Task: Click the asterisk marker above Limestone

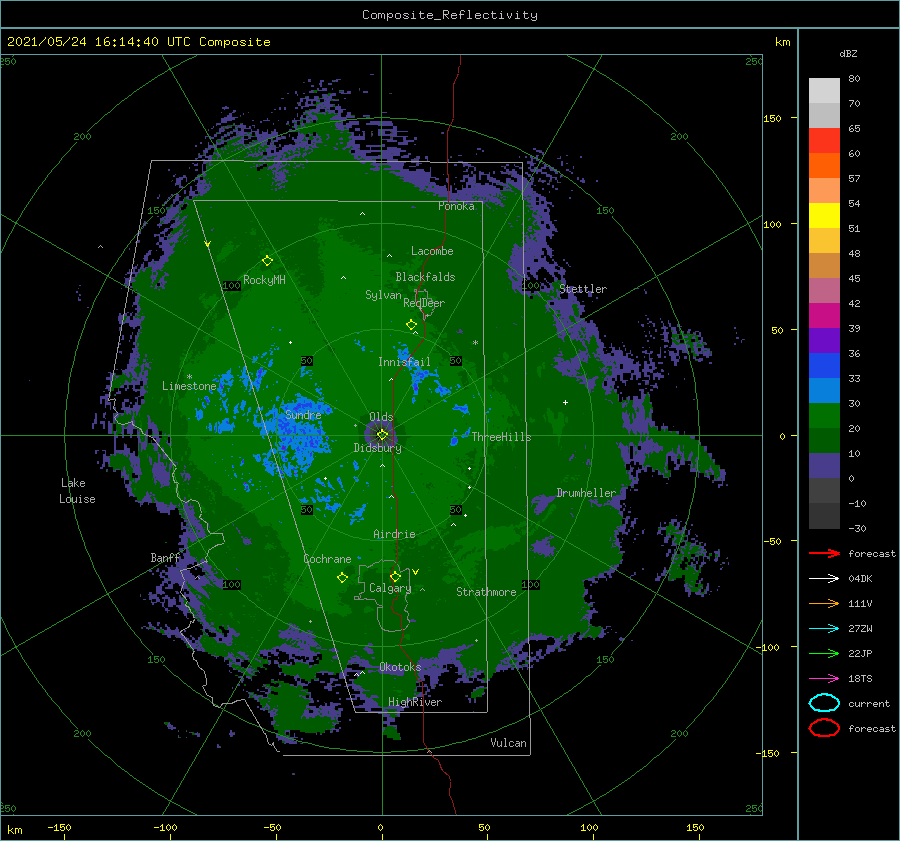Action: pyautogui.click(x=189, y=377)
